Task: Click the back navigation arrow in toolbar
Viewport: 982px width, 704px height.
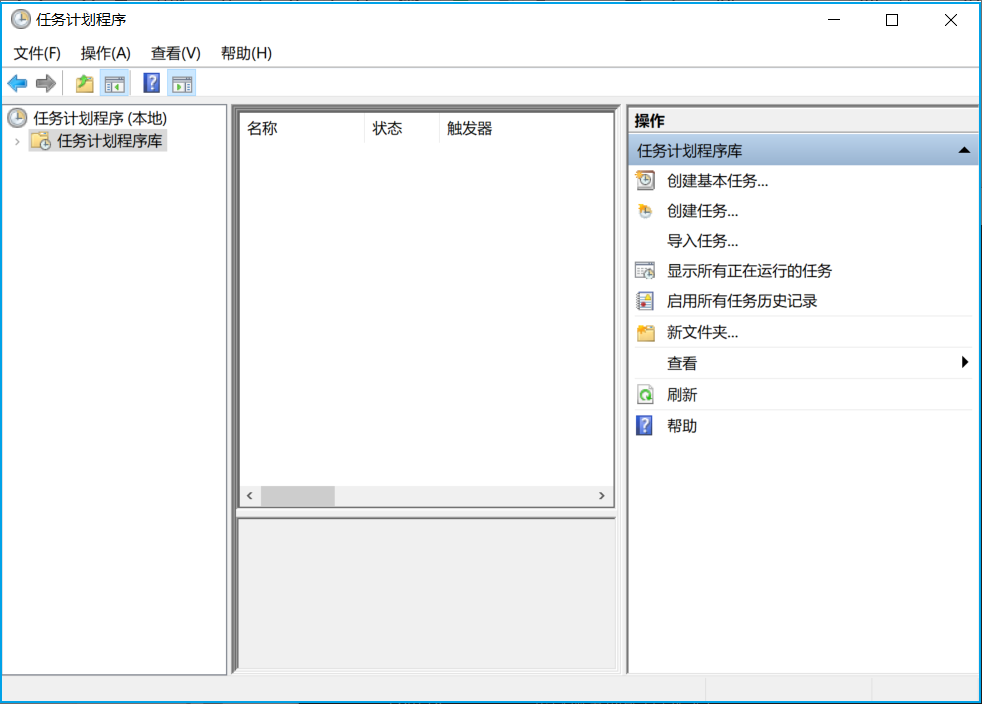Action: coord(17,83)
